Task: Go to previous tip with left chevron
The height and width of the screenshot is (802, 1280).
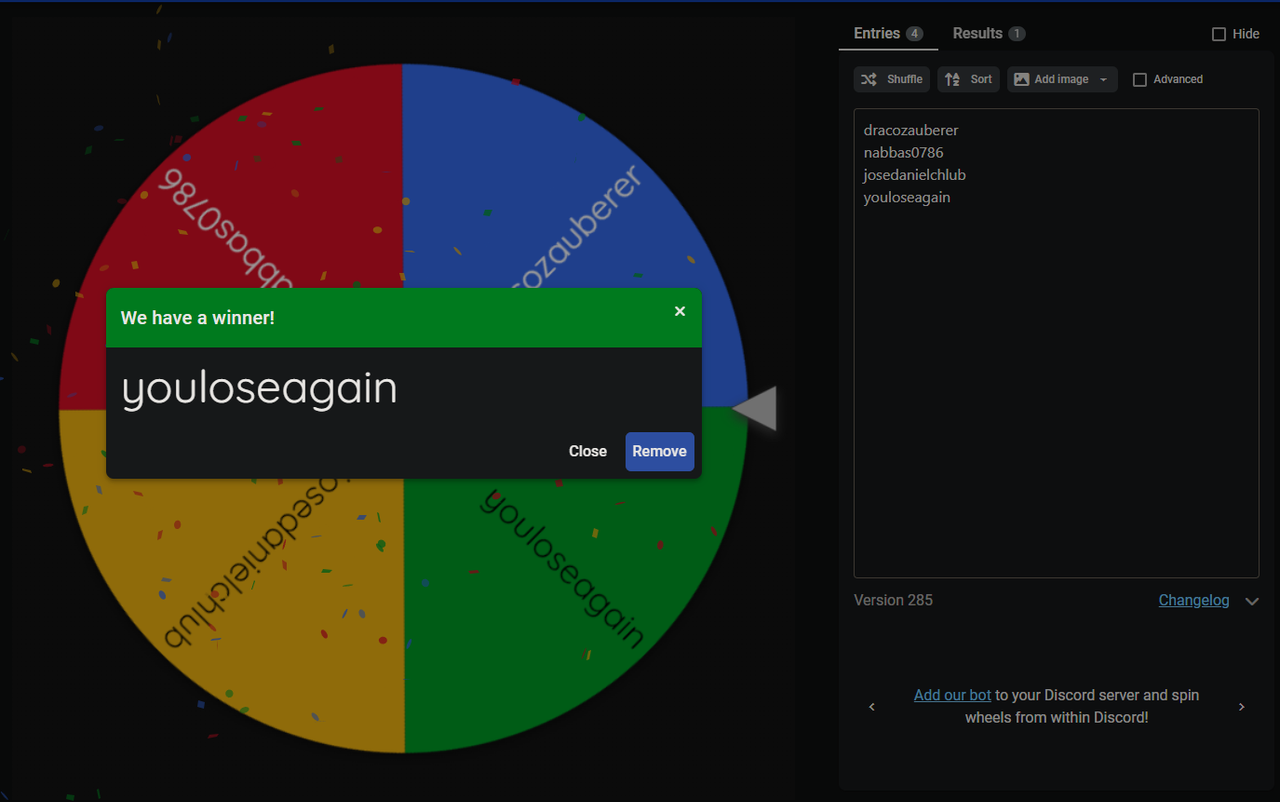Action: [872, 707]
